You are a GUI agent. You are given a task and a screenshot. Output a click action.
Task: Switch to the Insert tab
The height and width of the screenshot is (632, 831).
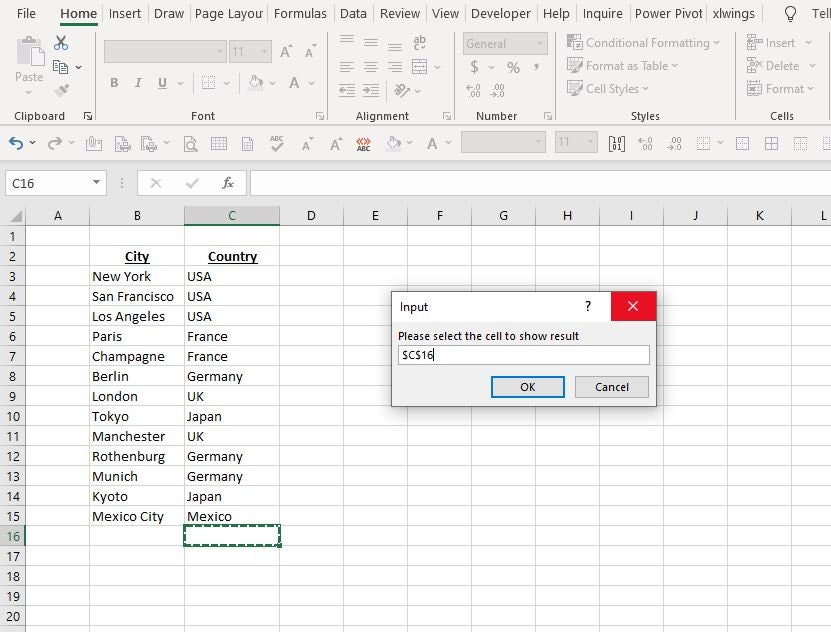point(125,13)
